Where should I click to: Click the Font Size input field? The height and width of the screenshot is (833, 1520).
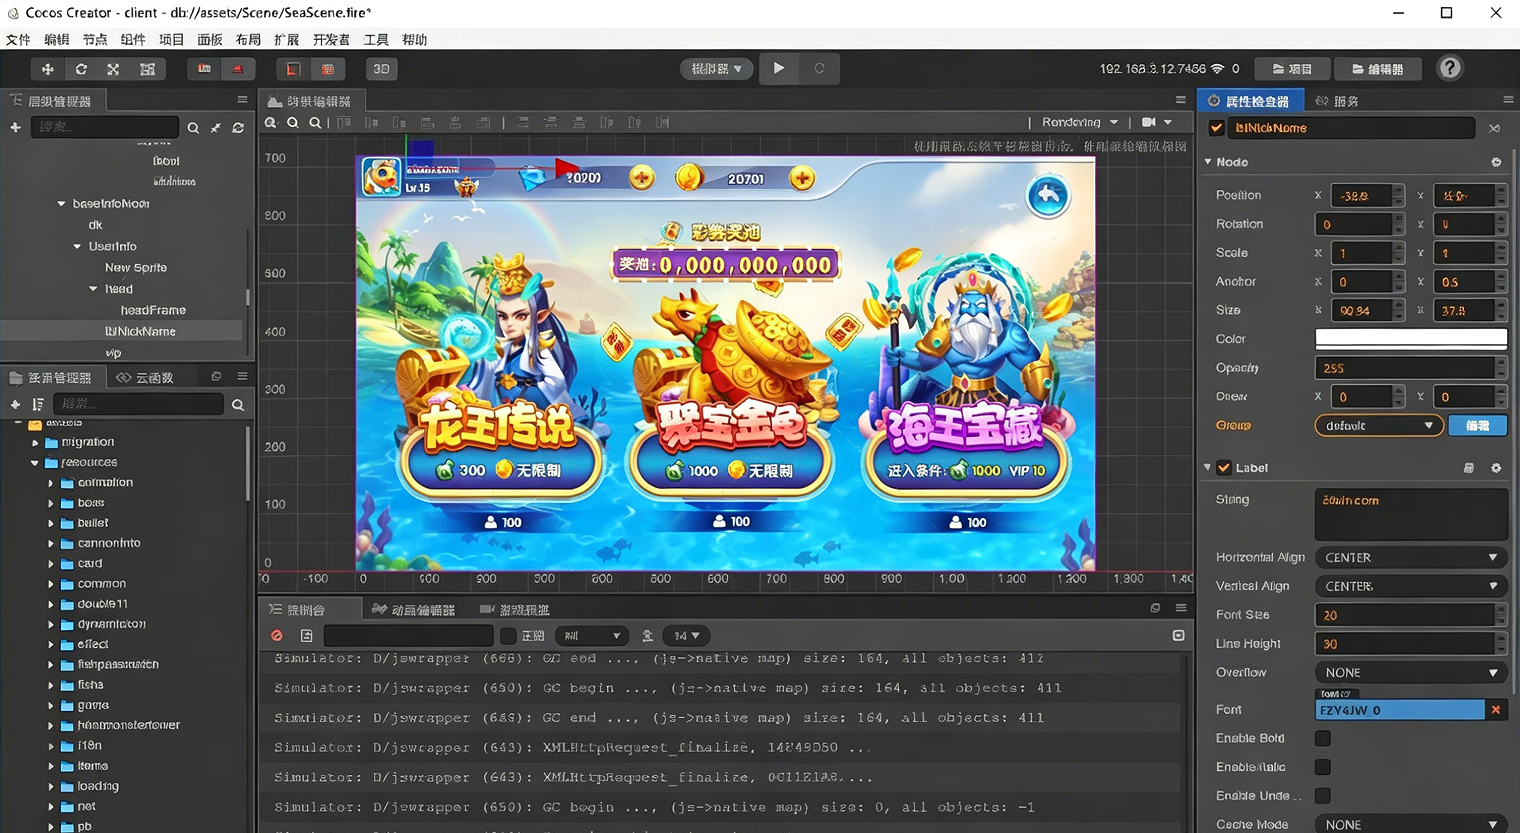1405,615
